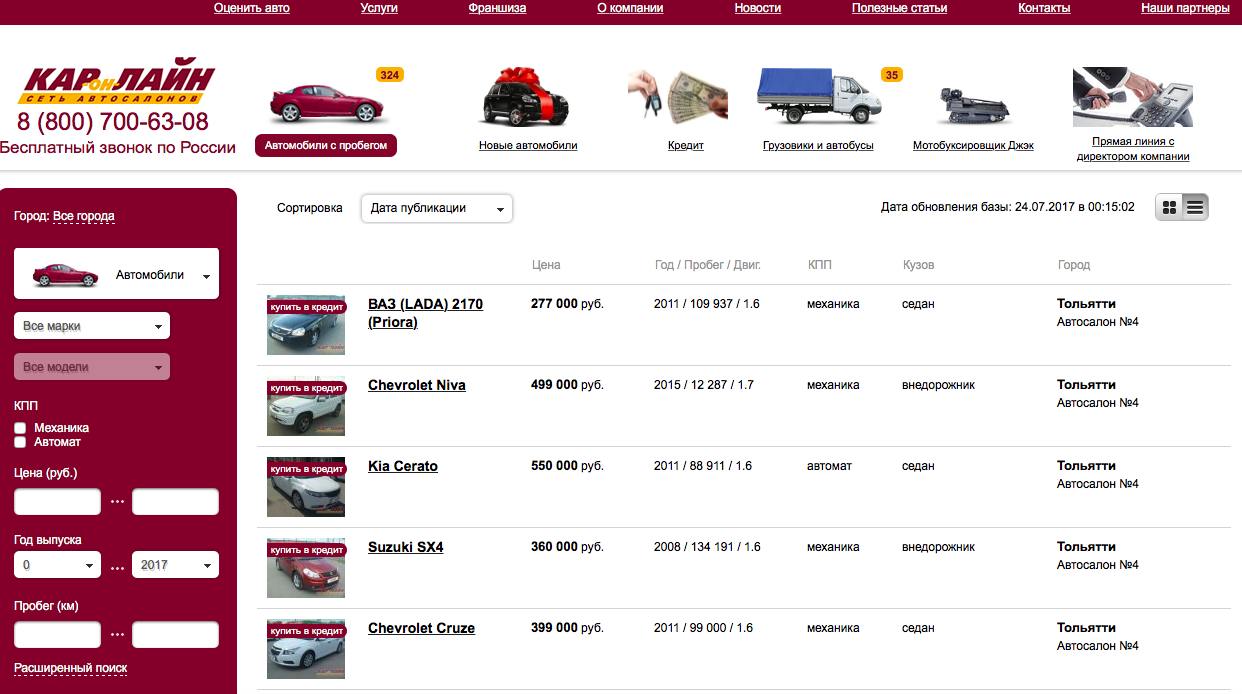
Task: Open the Расширенный поиск link
Action: [x=70, y=668]
